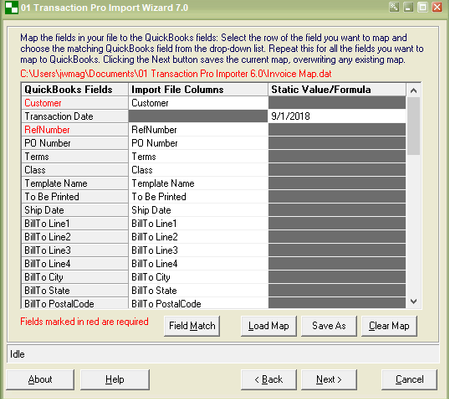The height and width of the screenshot is (399, 449).
Task: Click the RefNumber import file column cell
Action: (198, 130)
